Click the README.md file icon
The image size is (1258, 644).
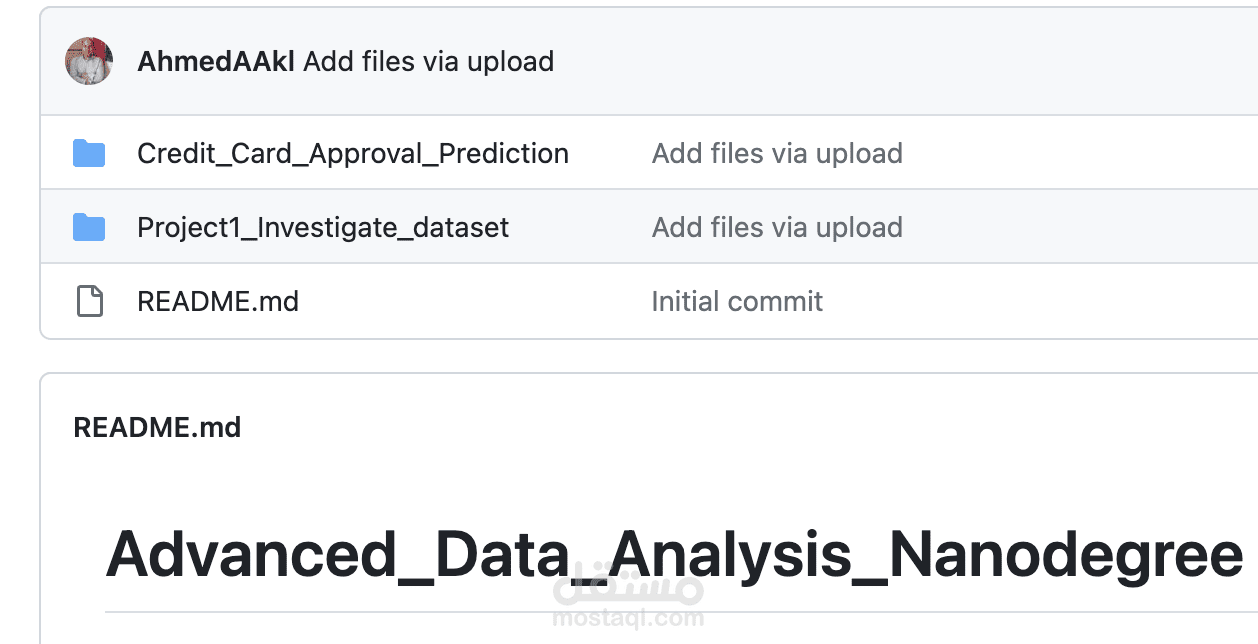click(90, 301)
